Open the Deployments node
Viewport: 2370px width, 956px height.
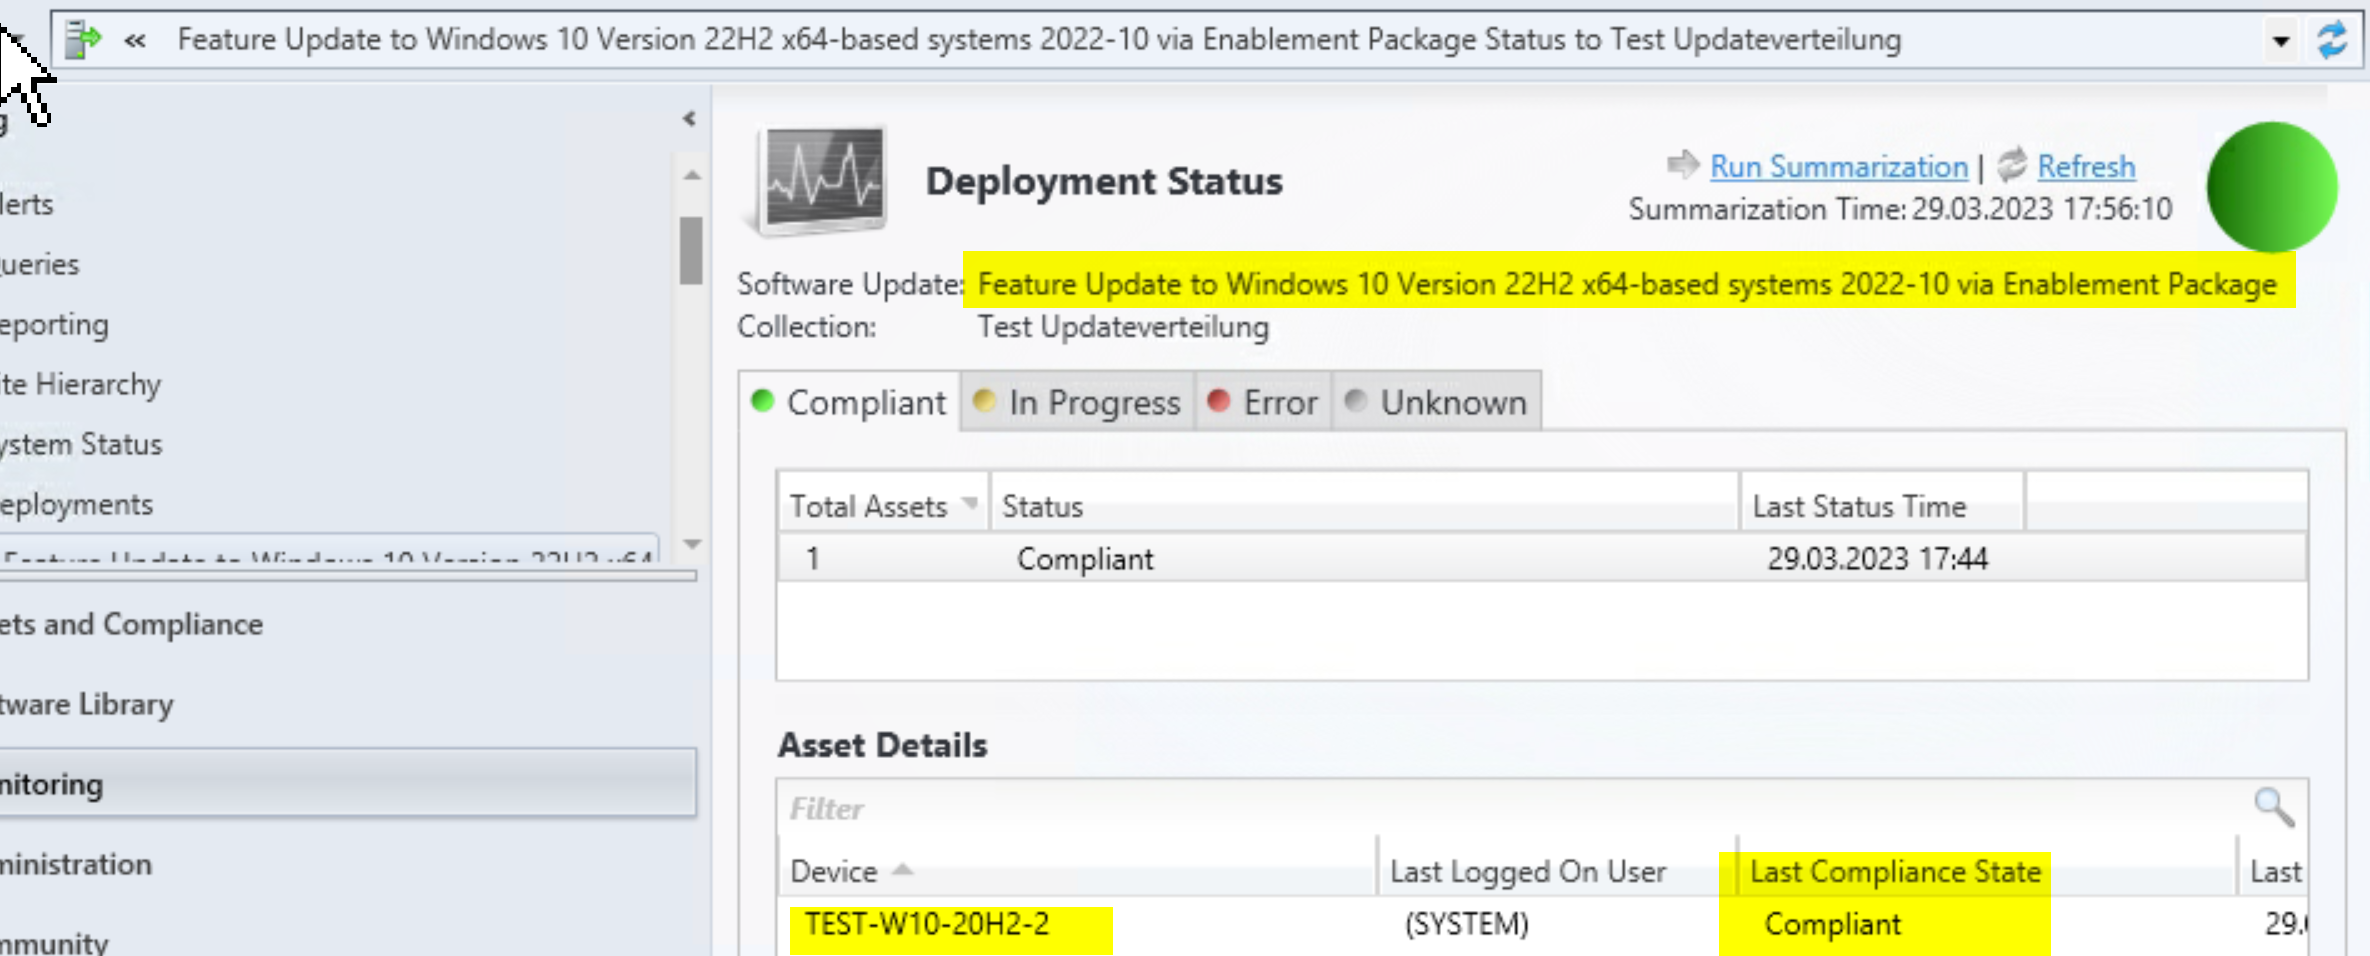[77, 505]
